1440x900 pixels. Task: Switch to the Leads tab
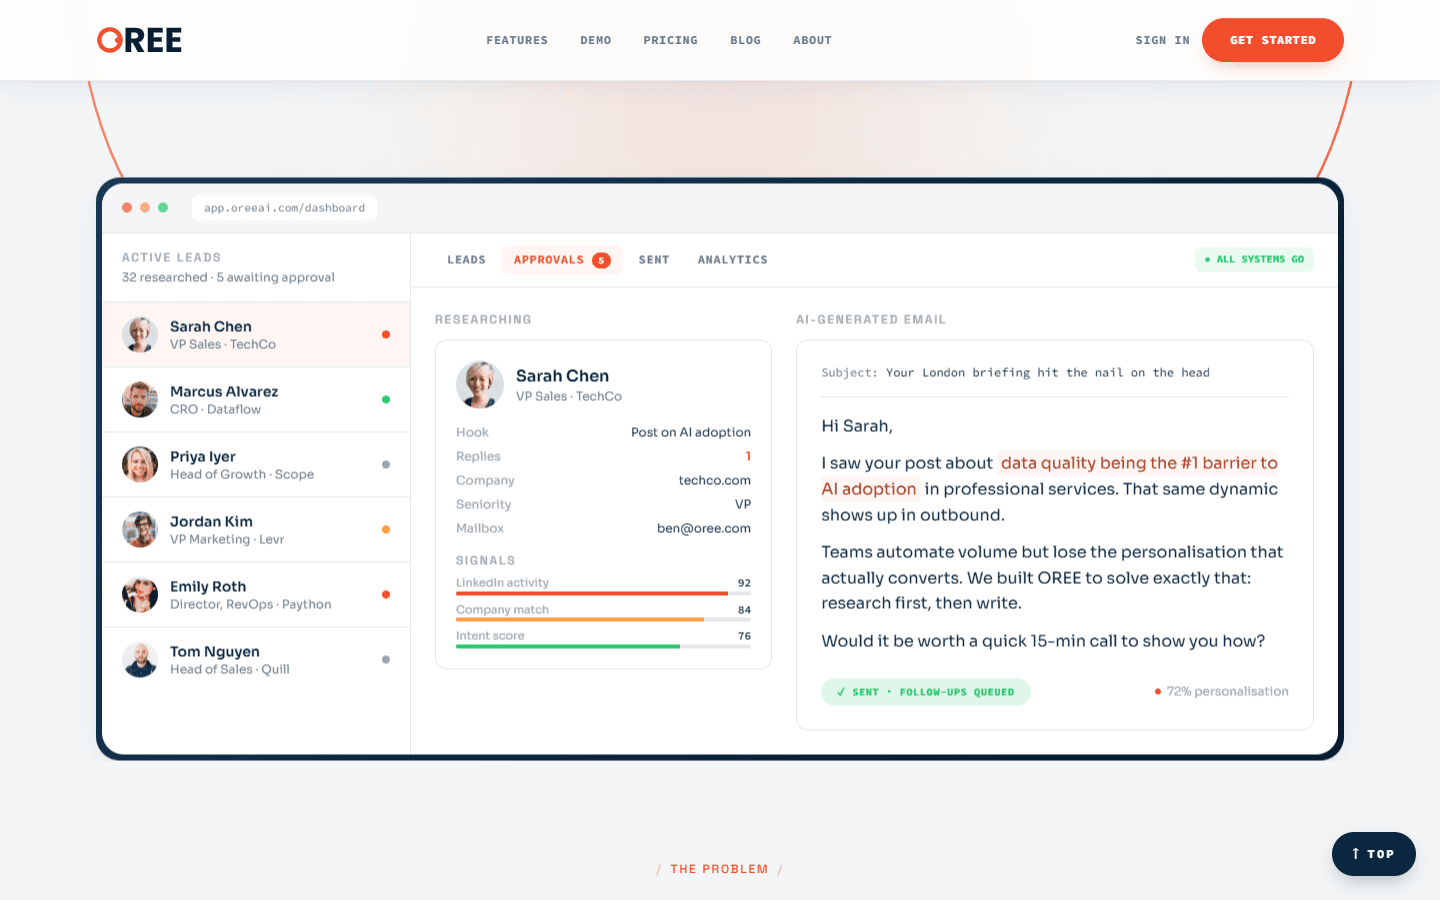pos(466,260)
